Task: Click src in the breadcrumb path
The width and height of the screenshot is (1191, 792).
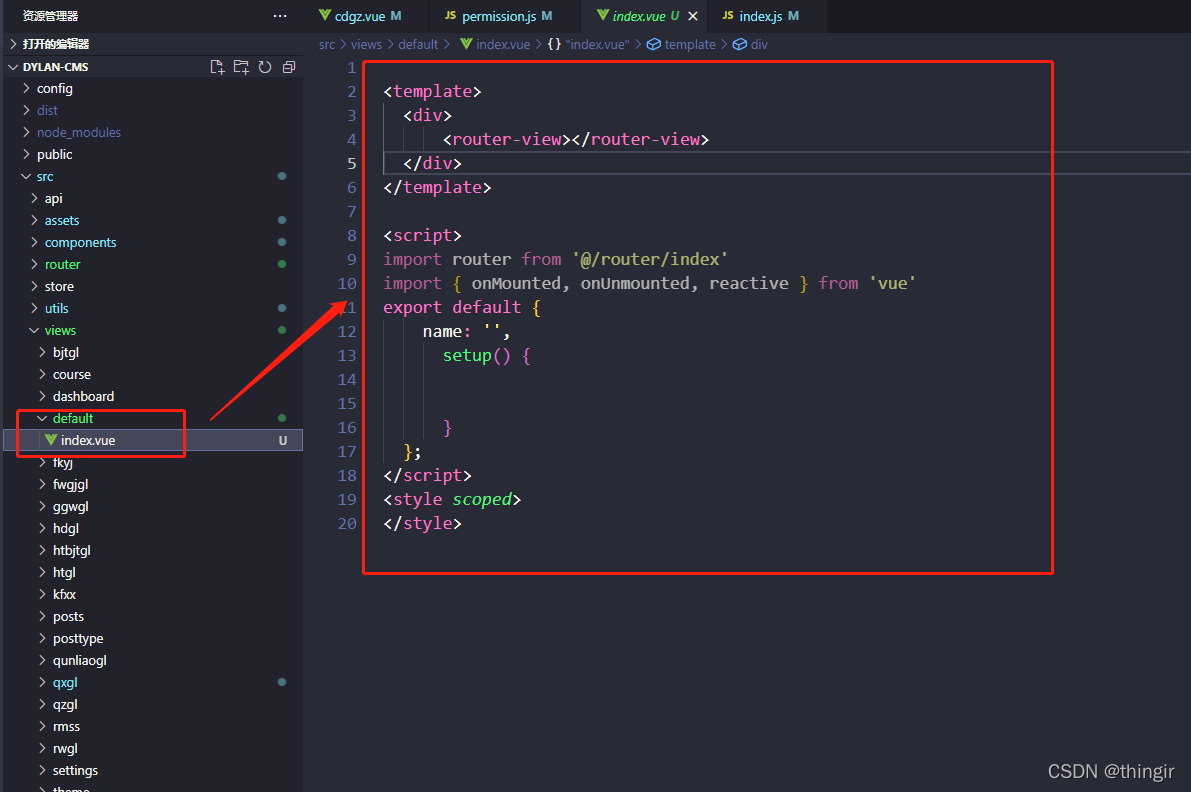Action: pyautogui.click(x=327, y=44)
